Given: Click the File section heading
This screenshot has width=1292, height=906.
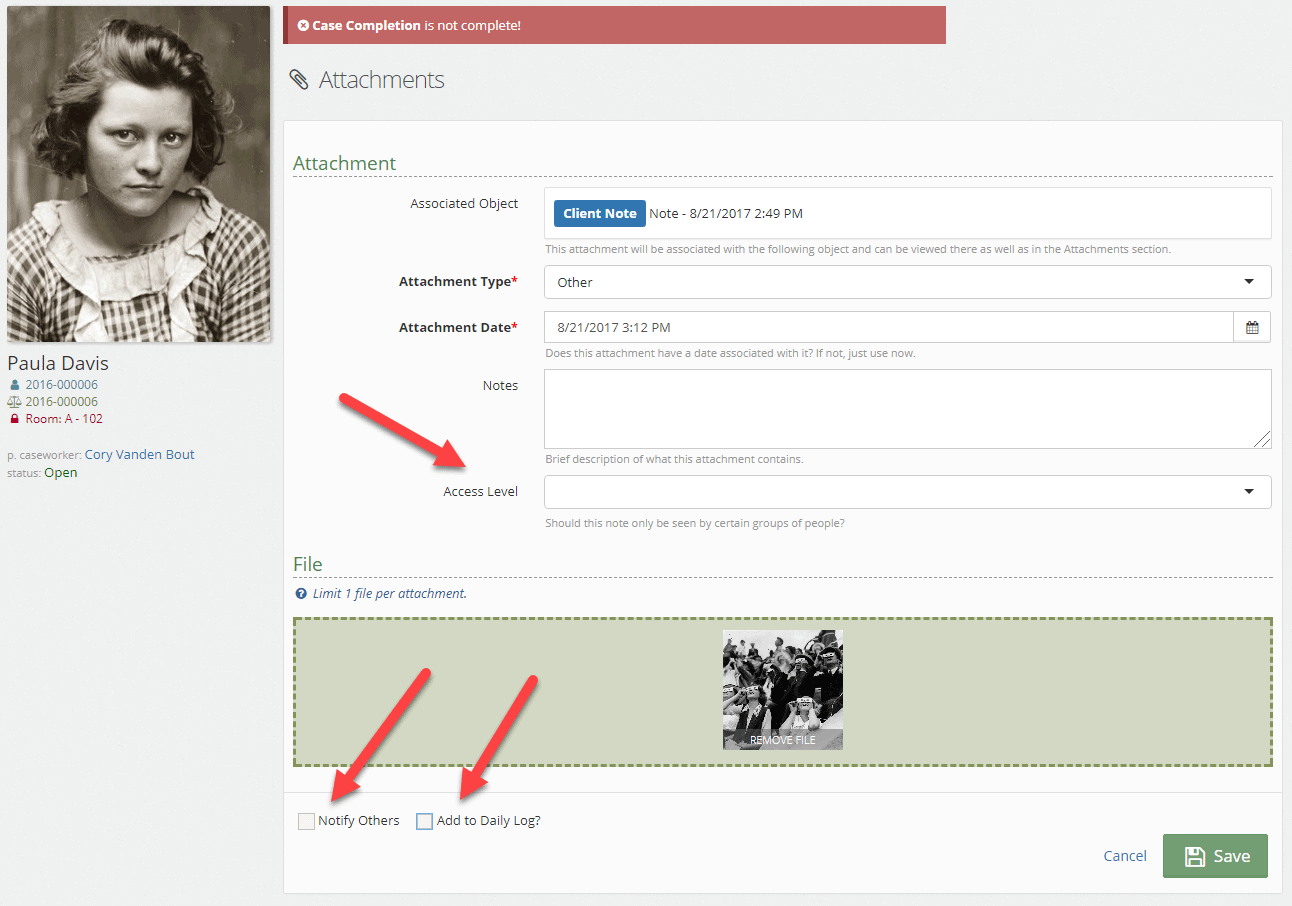Looking at the screenshot, I should click(x=308, y=564).
